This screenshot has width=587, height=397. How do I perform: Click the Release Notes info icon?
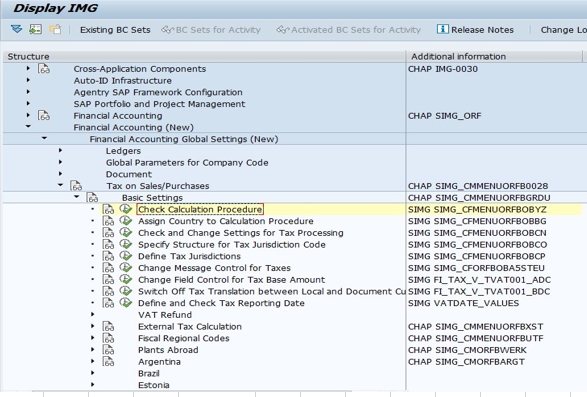(442, 29)
